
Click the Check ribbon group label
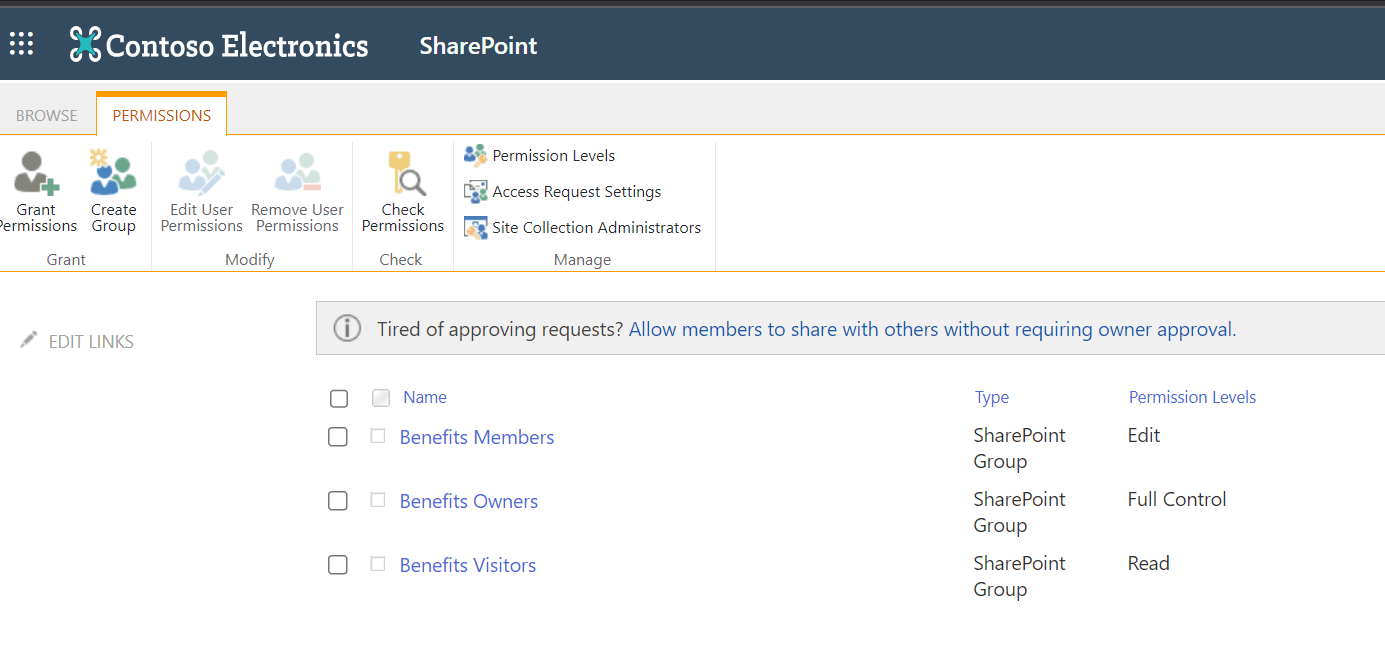click(401, 259)
